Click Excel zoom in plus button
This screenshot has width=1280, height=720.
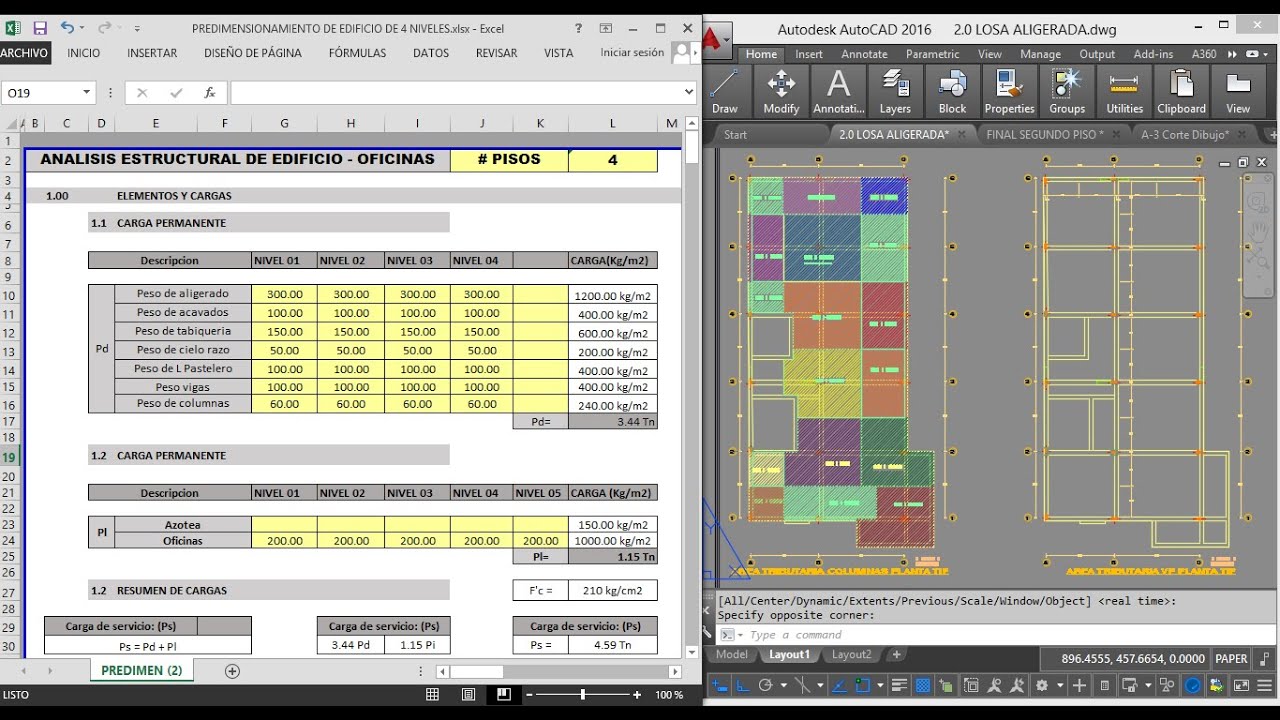[637, 694]
